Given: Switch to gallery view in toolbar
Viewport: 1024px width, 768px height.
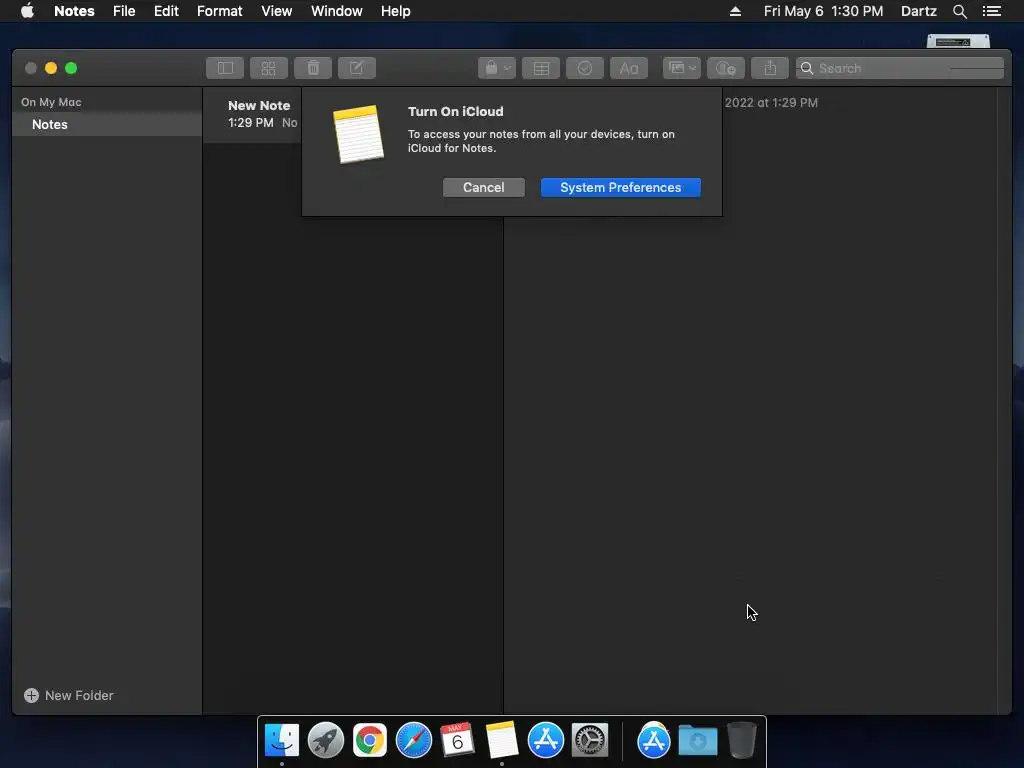Looking at the screenshot, I should (269, 68).
